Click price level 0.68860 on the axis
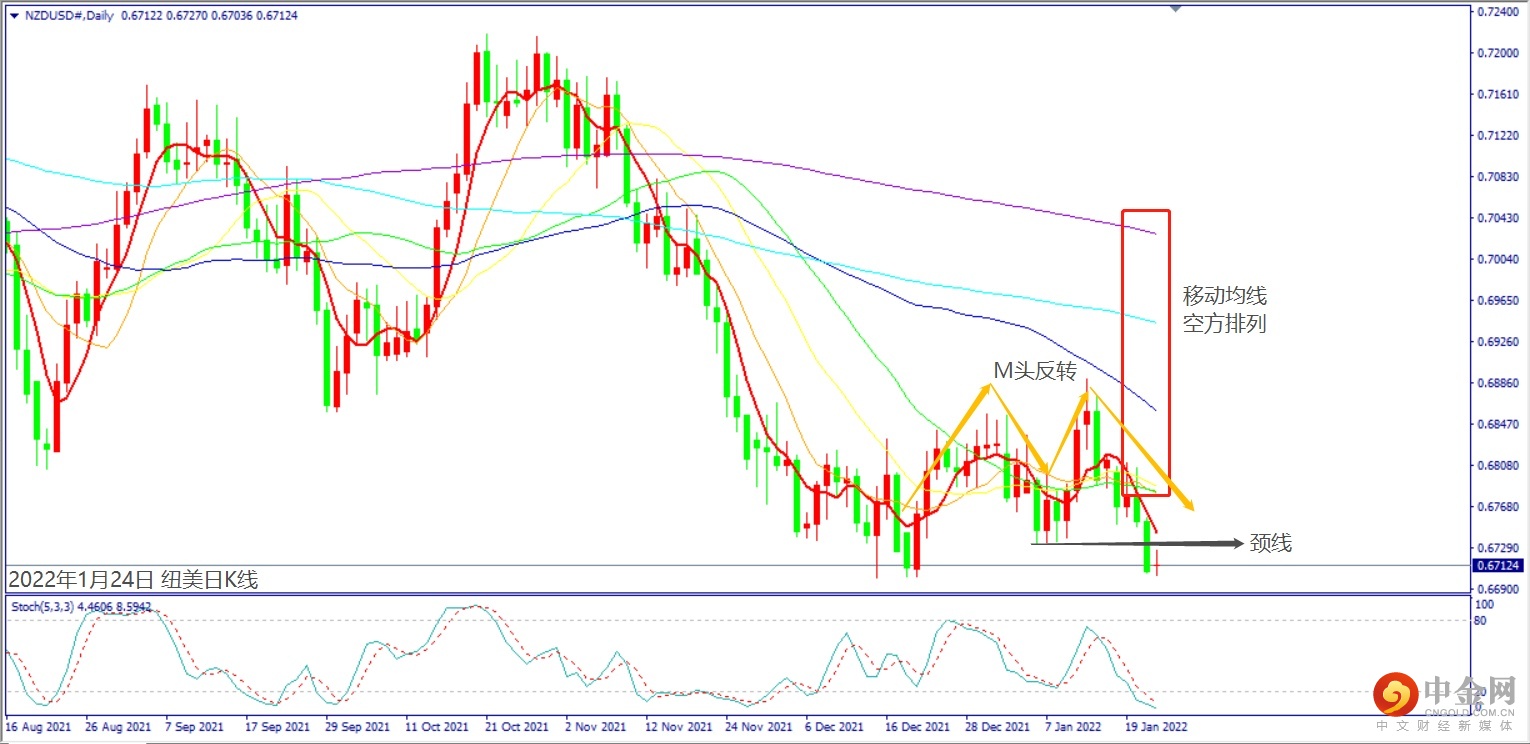Image resolution: width=1530 pixels, height=744 pixels. point(1497,383)
